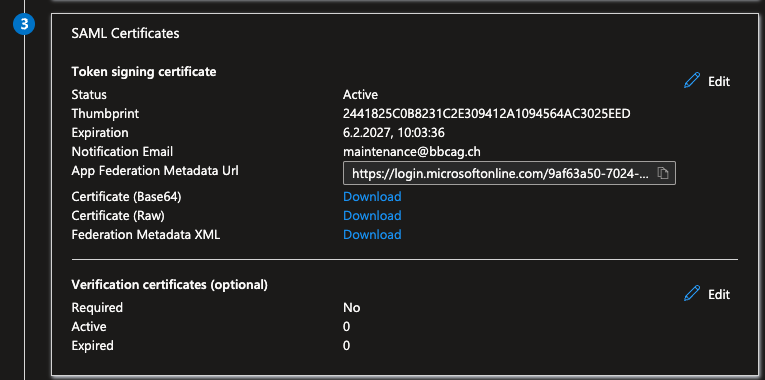Screen dimensions: 765x380
Task: Click the pencil icon beside Verification certificates
Action: coord(692,294)
